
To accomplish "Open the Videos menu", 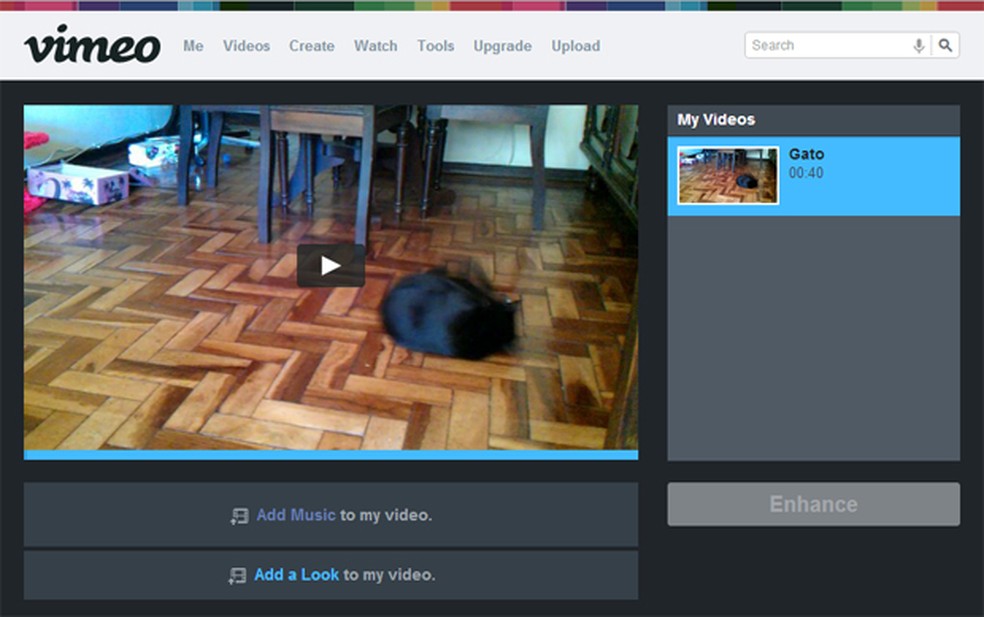I will pyautogui.click(x=246, y=46).
